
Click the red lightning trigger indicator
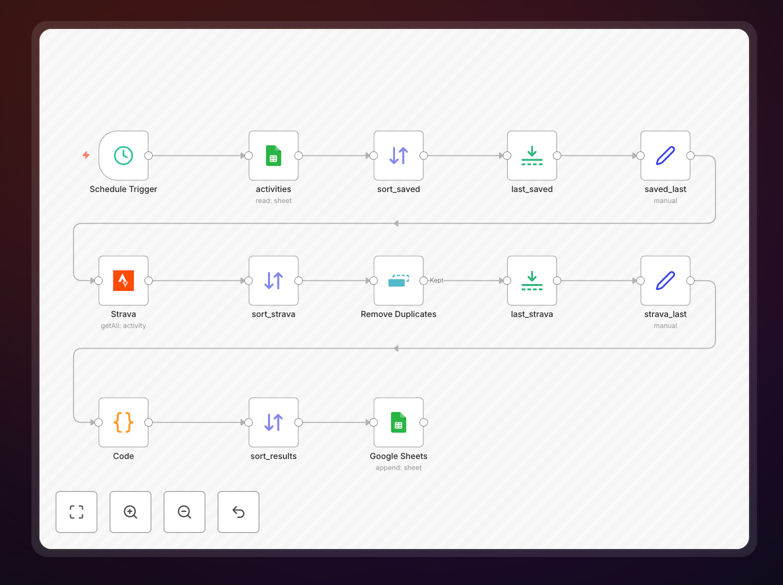[86, 155]
